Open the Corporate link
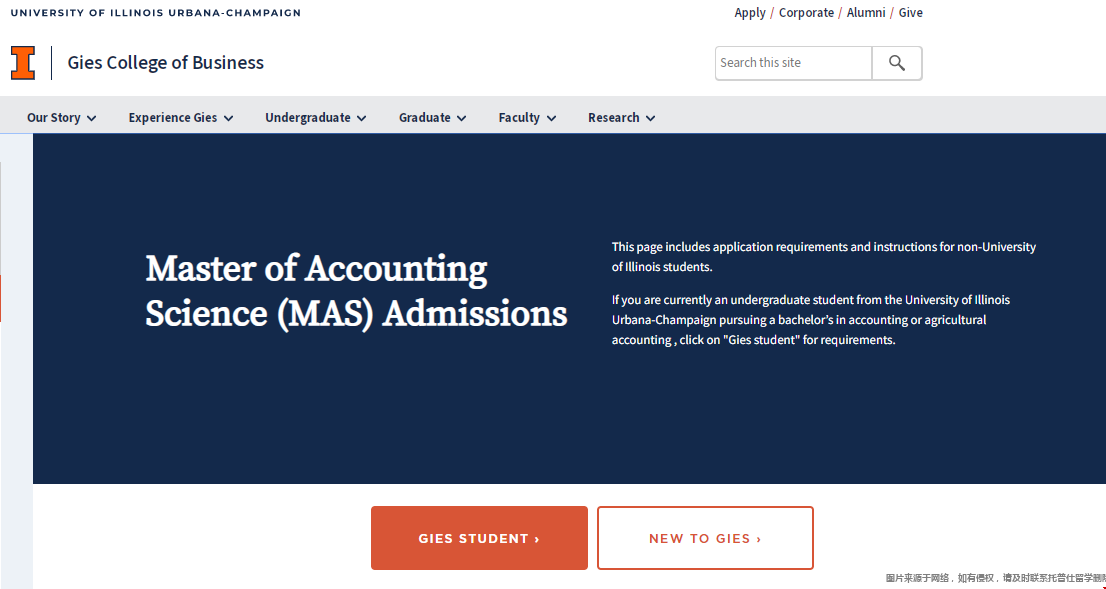The width and height of the screenshot is (1106, 589). 806,13
